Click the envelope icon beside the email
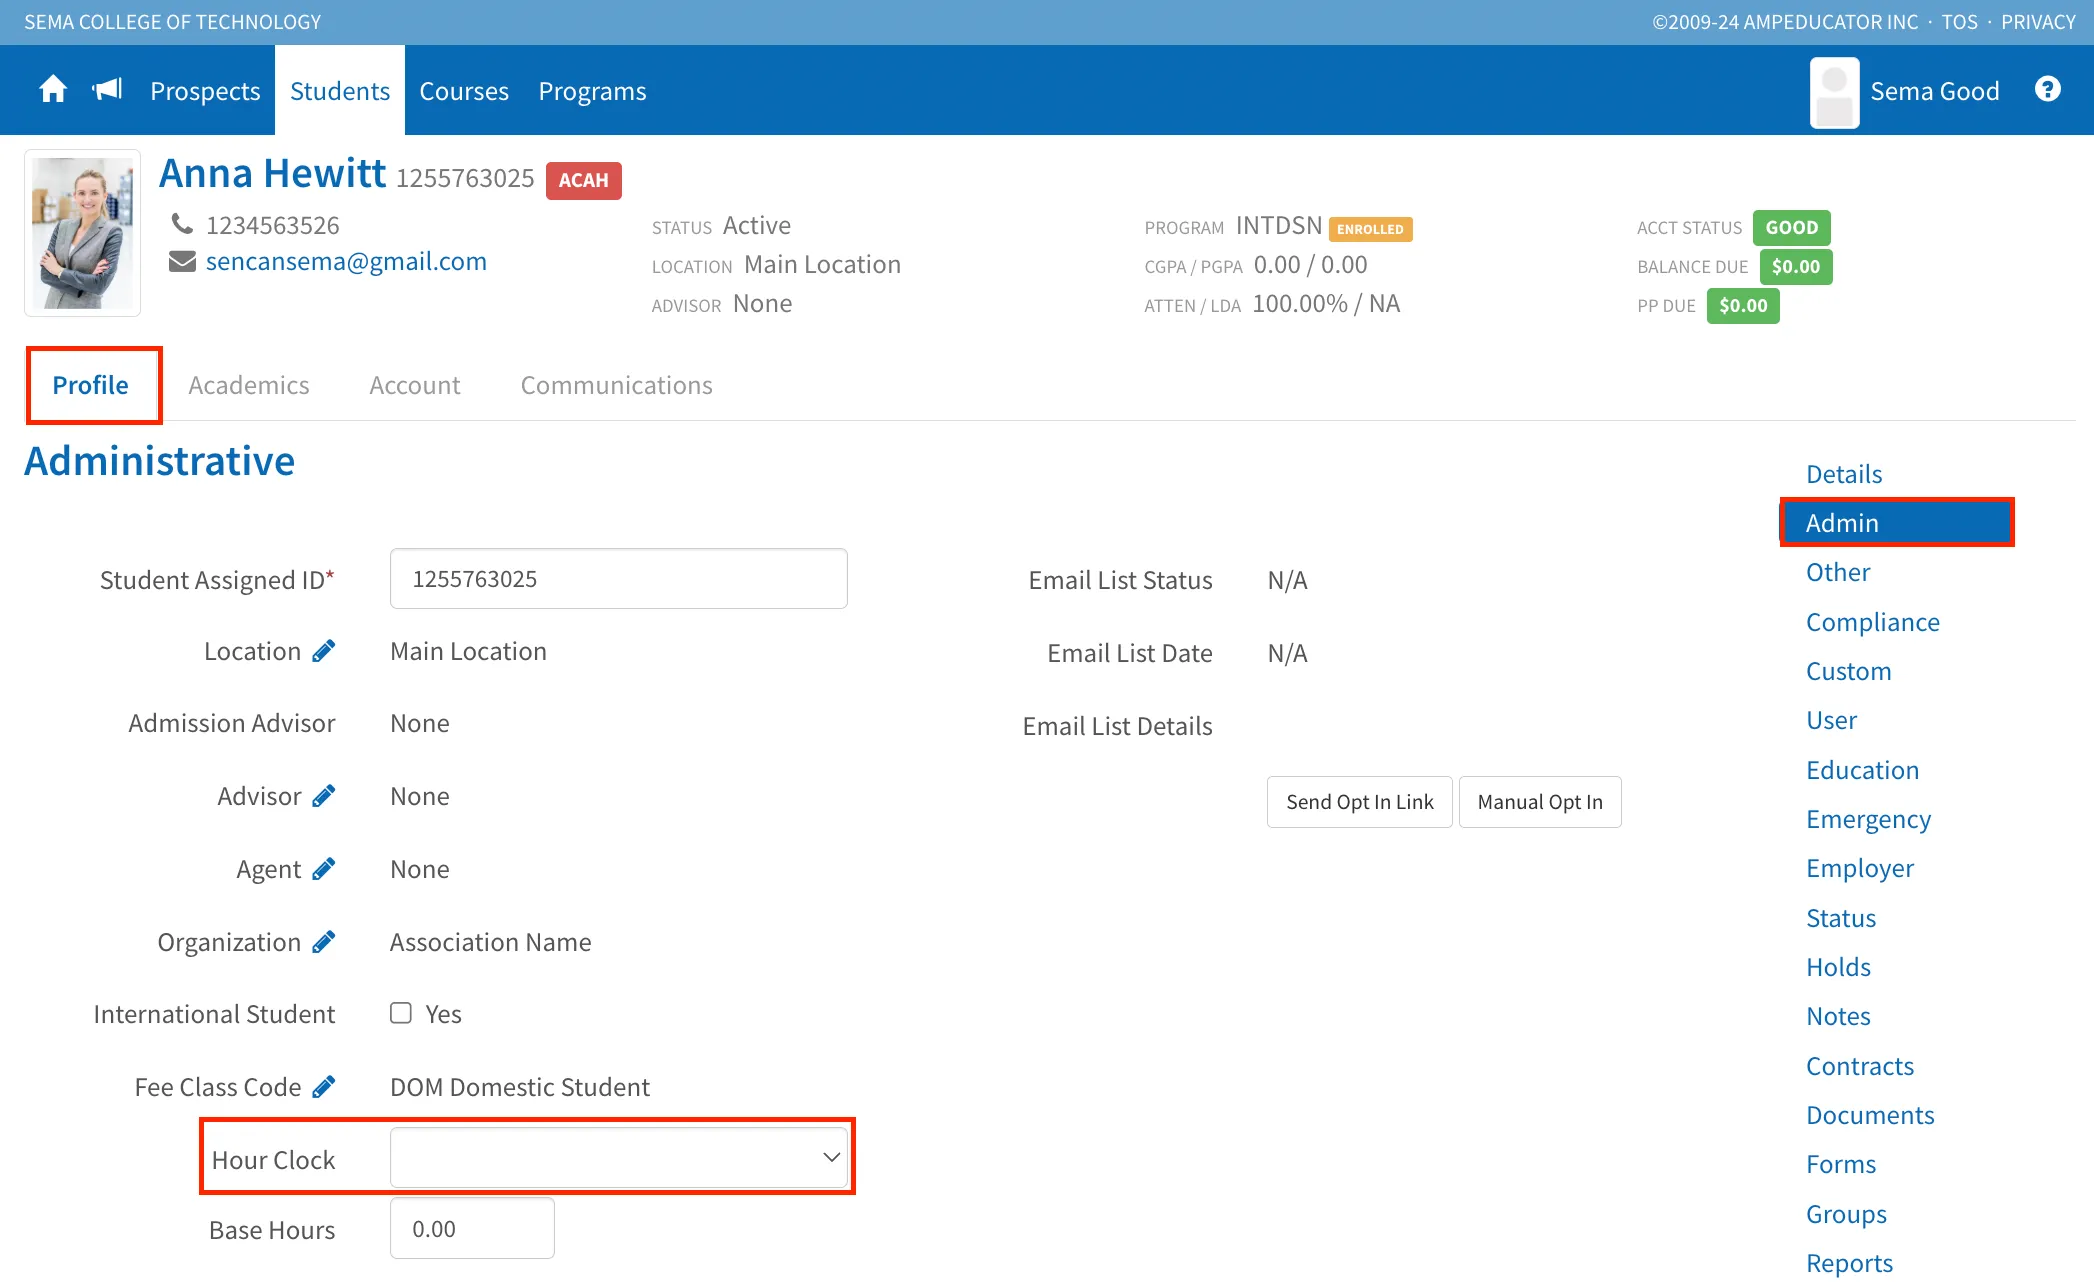The image size is (2094, 1282). coord(182,261)
